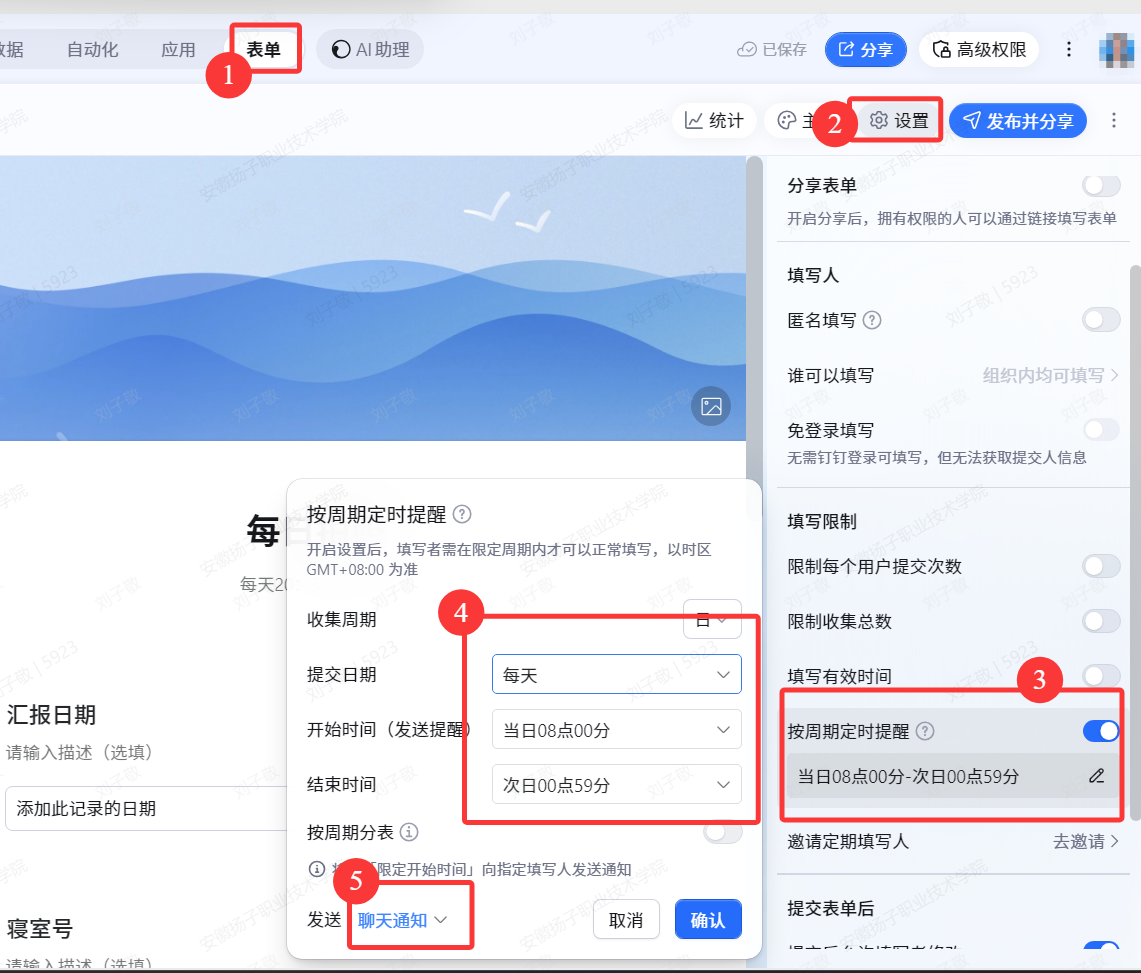1141x973 pixels.
Task: Toggle 免登录填写 switch
Action: (x=1100, y=429)
